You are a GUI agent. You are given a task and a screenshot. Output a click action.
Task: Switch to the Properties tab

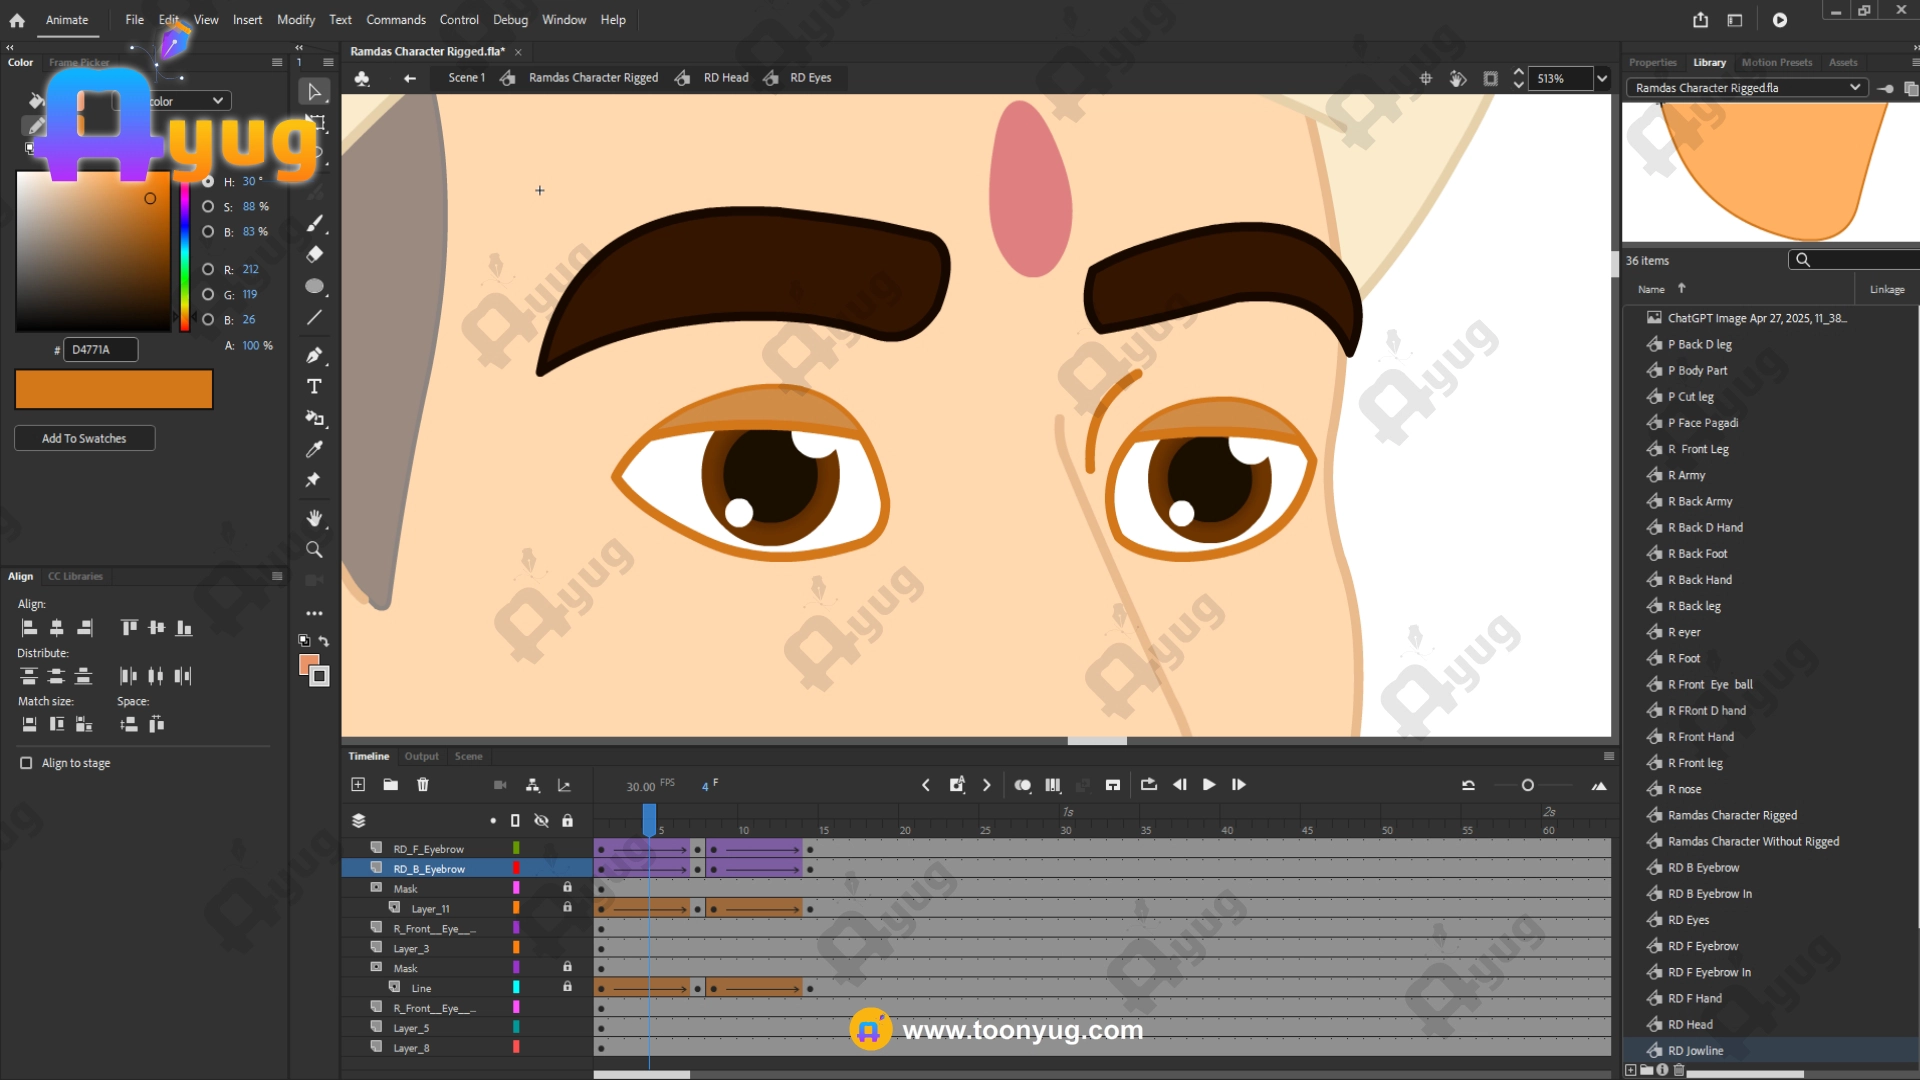(1652, 62)
